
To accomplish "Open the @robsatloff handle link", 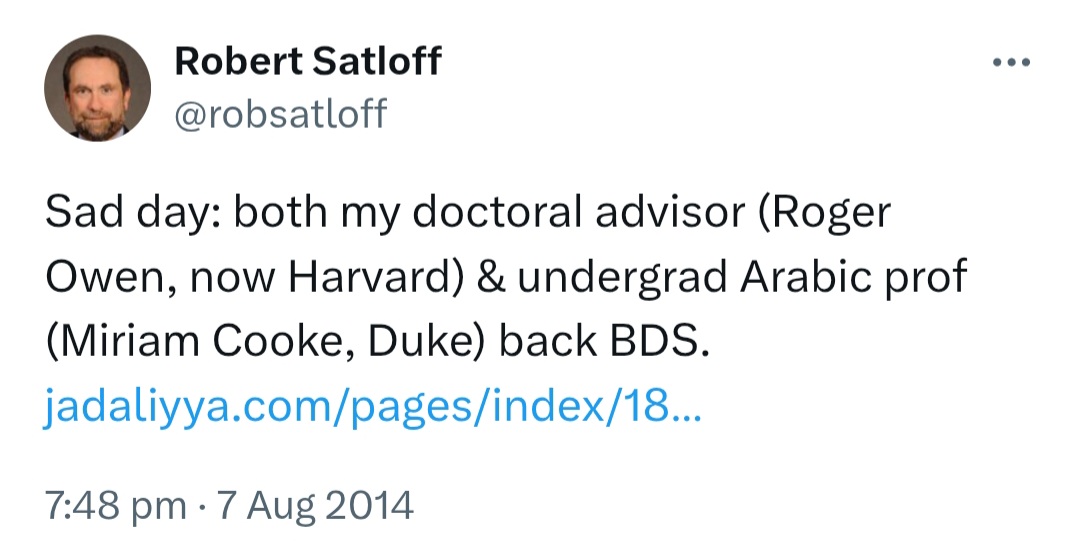I will (x=280, y=113).
